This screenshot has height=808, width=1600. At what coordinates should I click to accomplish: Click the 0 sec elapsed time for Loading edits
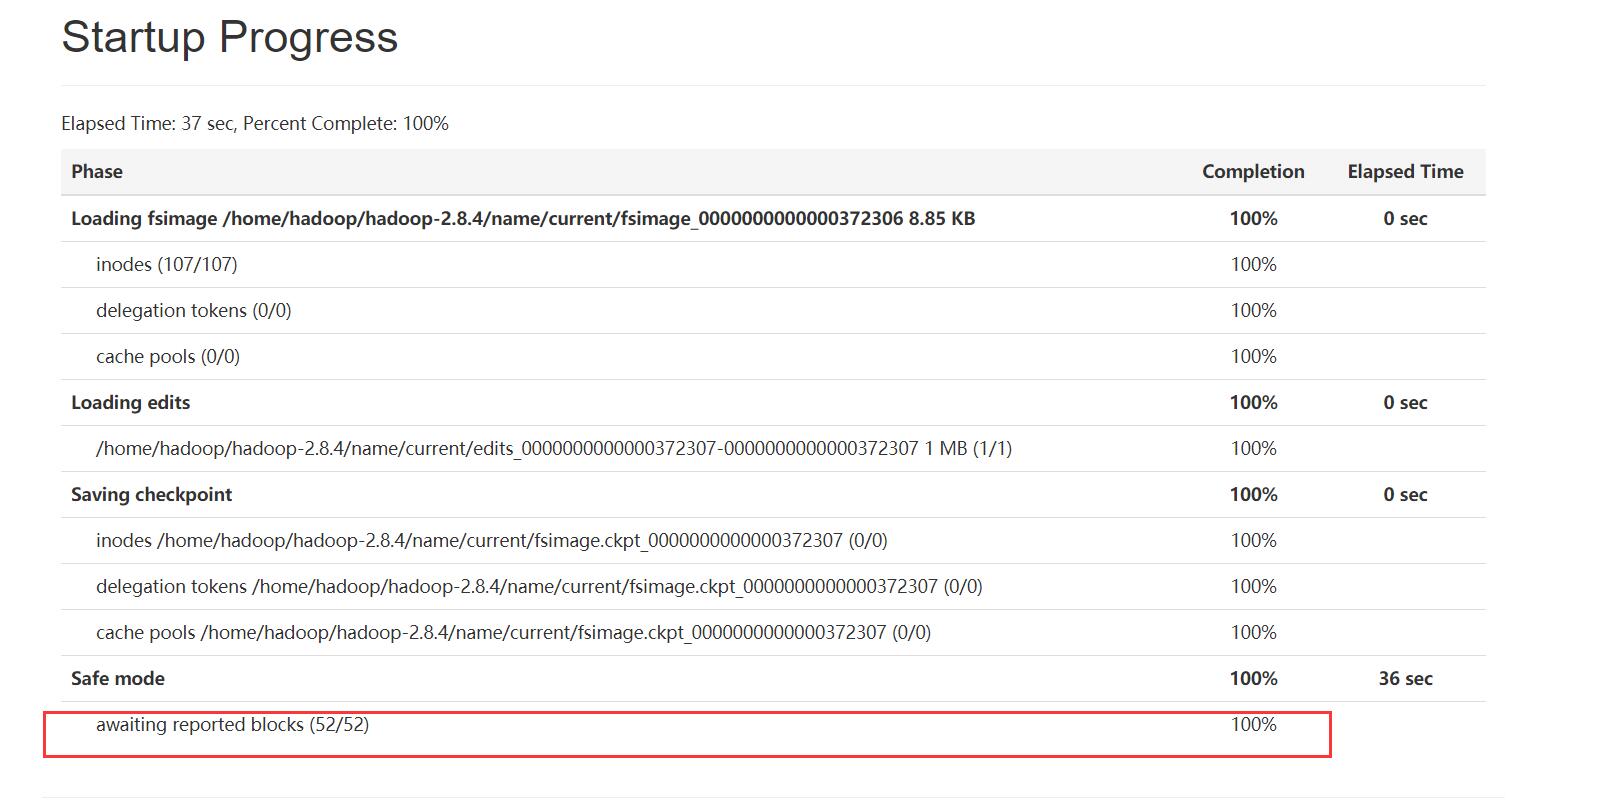click(x=1404, y=403)
